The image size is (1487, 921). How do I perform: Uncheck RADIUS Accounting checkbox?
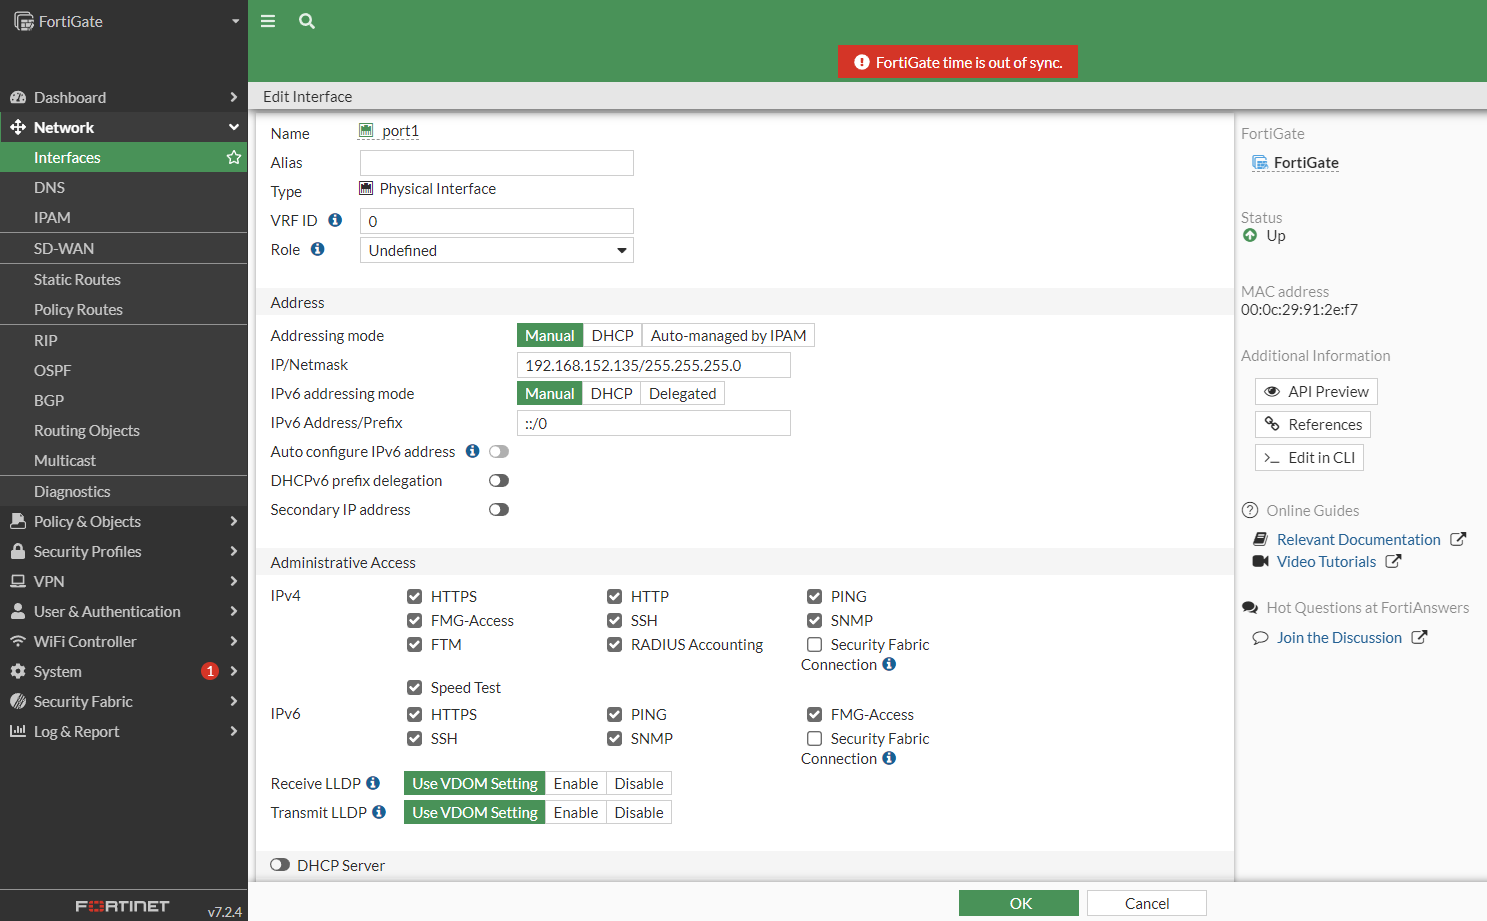(x=614, y=644)
